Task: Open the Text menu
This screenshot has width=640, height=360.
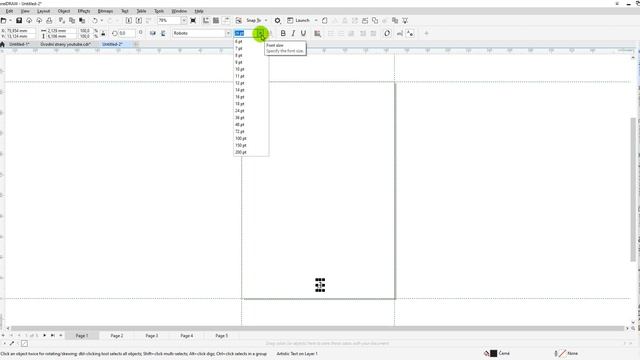Action: [x=125, y=11]
